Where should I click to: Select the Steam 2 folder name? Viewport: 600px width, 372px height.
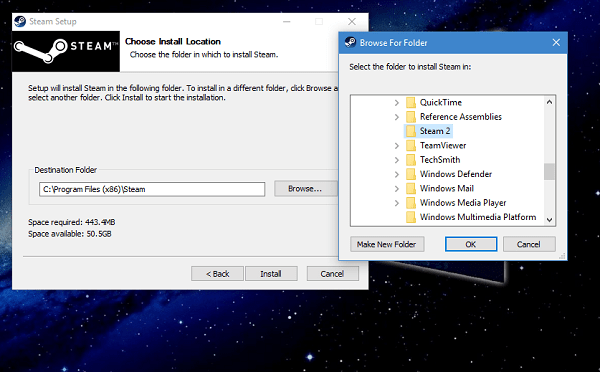[x=435, y=131]
